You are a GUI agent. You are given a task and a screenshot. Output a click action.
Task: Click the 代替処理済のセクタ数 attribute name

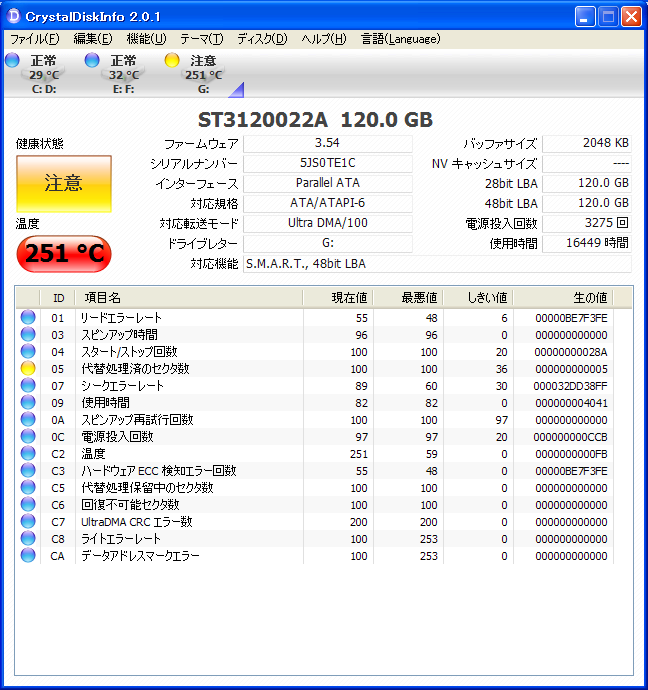pyautogui.click(x=135, y=369)
